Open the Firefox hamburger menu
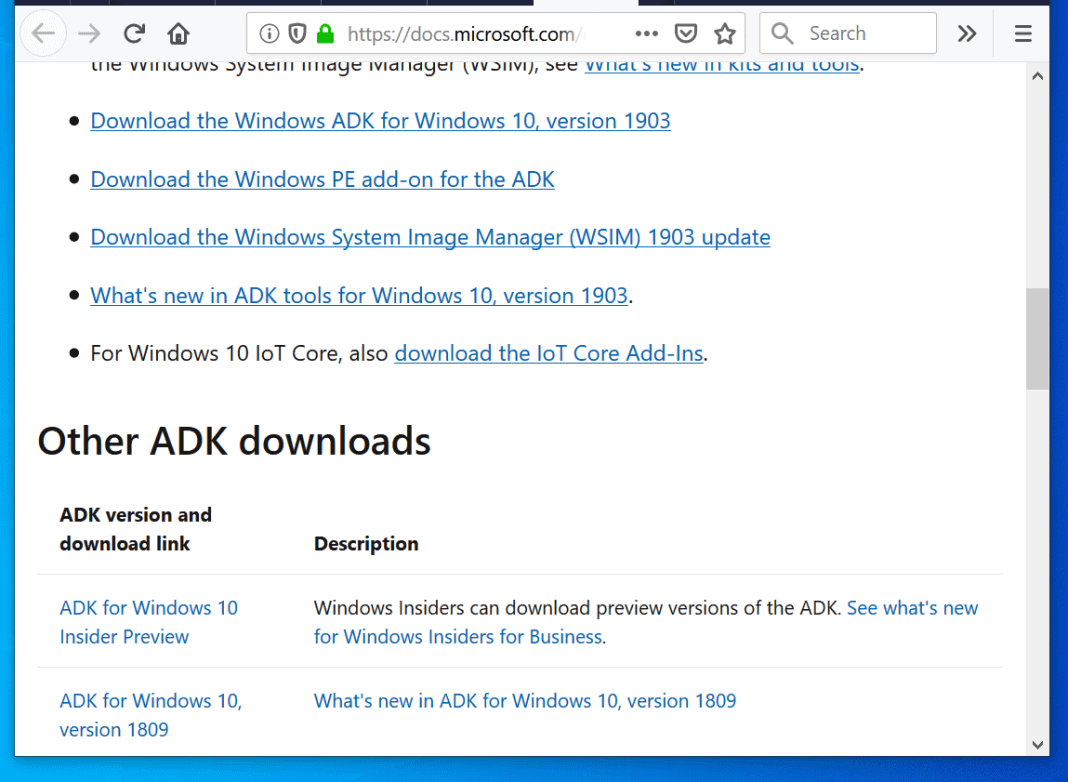 pyautogui.click(x=1023, y=33)
